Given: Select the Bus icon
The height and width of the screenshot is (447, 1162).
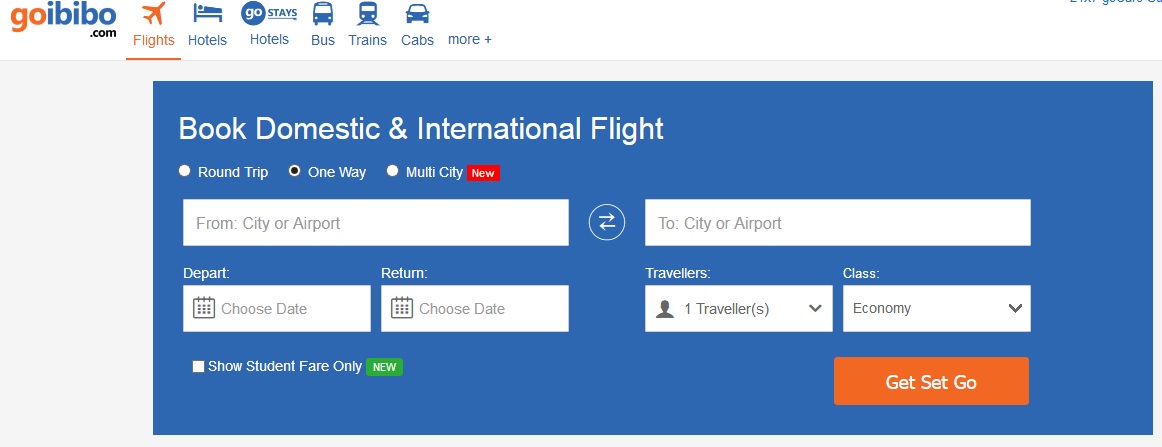Looking at the screenshot, I should tap(323, 13).
